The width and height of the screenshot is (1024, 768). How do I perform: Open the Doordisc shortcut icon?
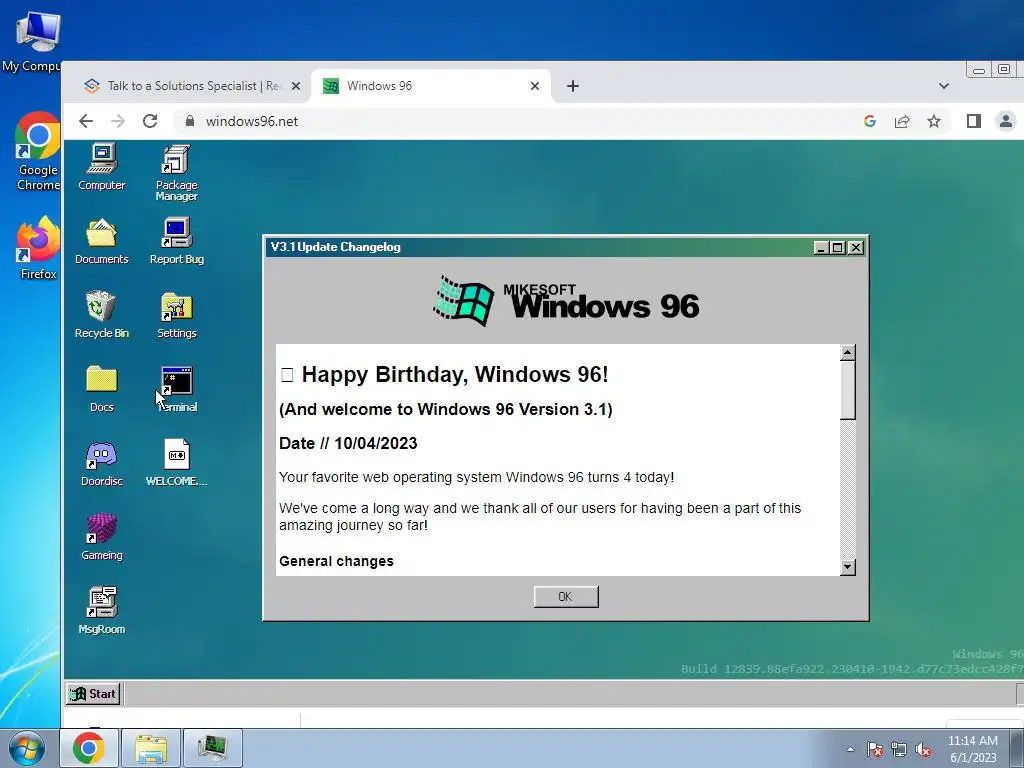coord(102,463)
